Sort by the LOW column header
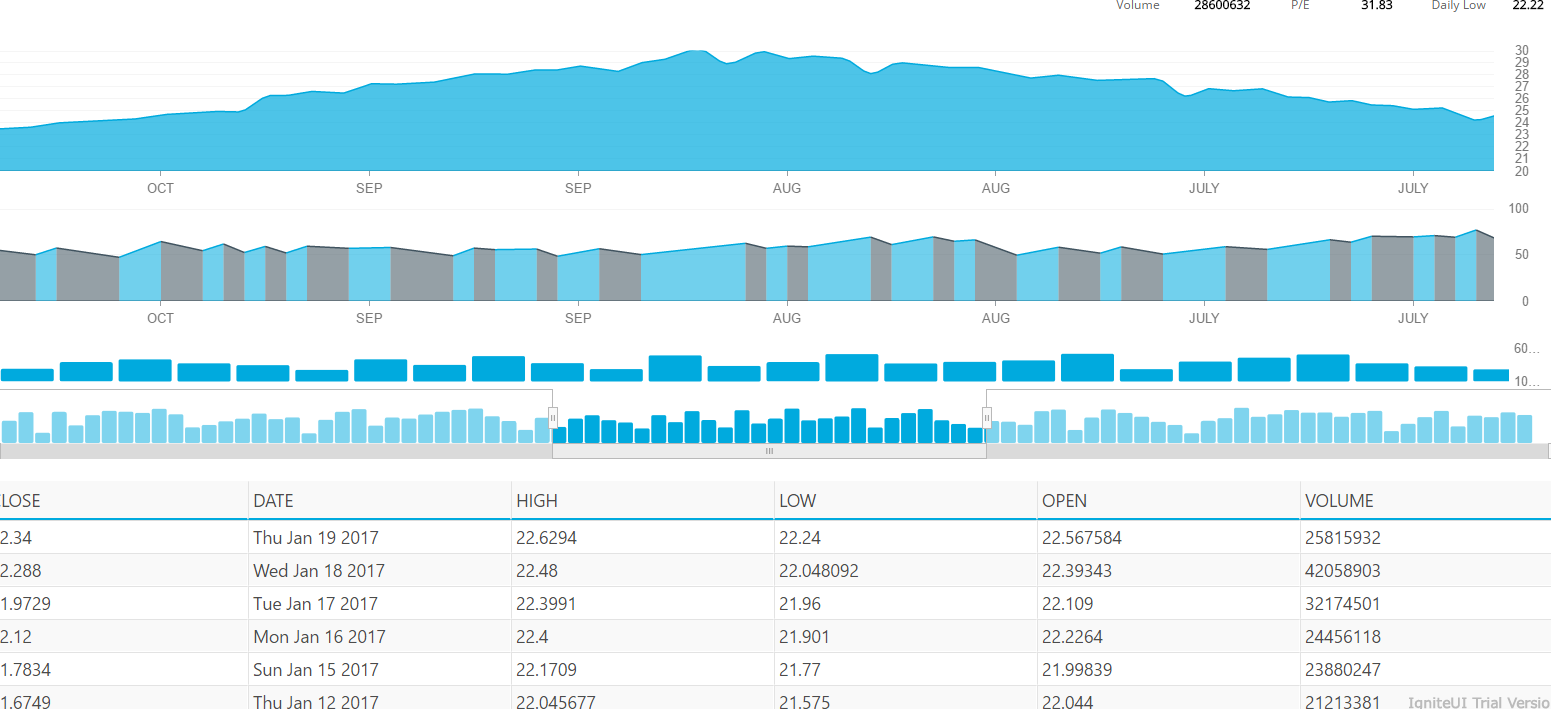This screenshot has height=709, width=1551. tap(797, 501)
